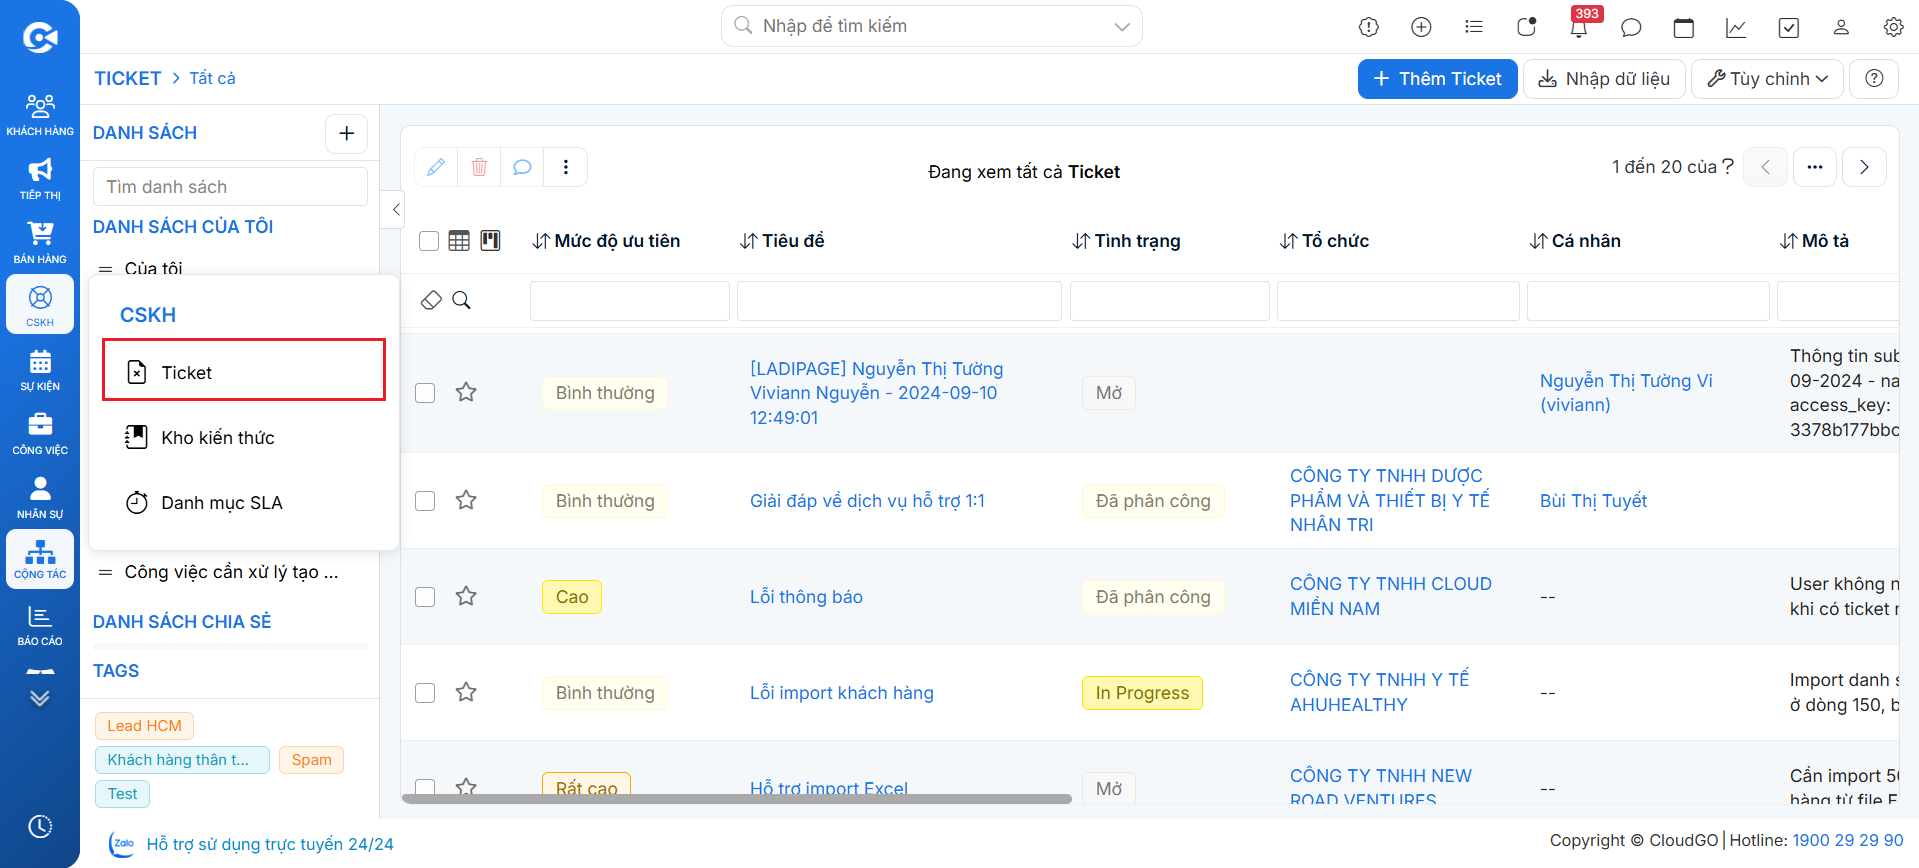Open the Bán Hàng sidebar module
Viewport: 1919px width, 868px height.
tap(40, 242)
